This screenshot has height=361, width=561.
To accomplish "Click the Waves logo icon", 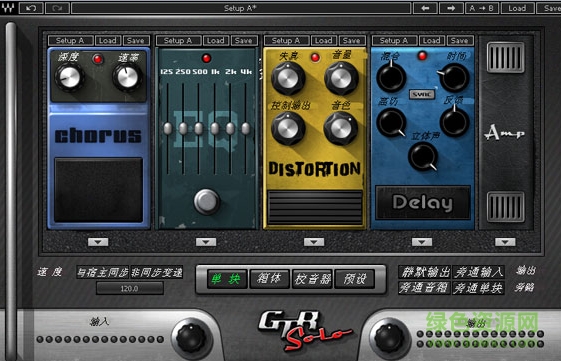I will click(8, 8).
